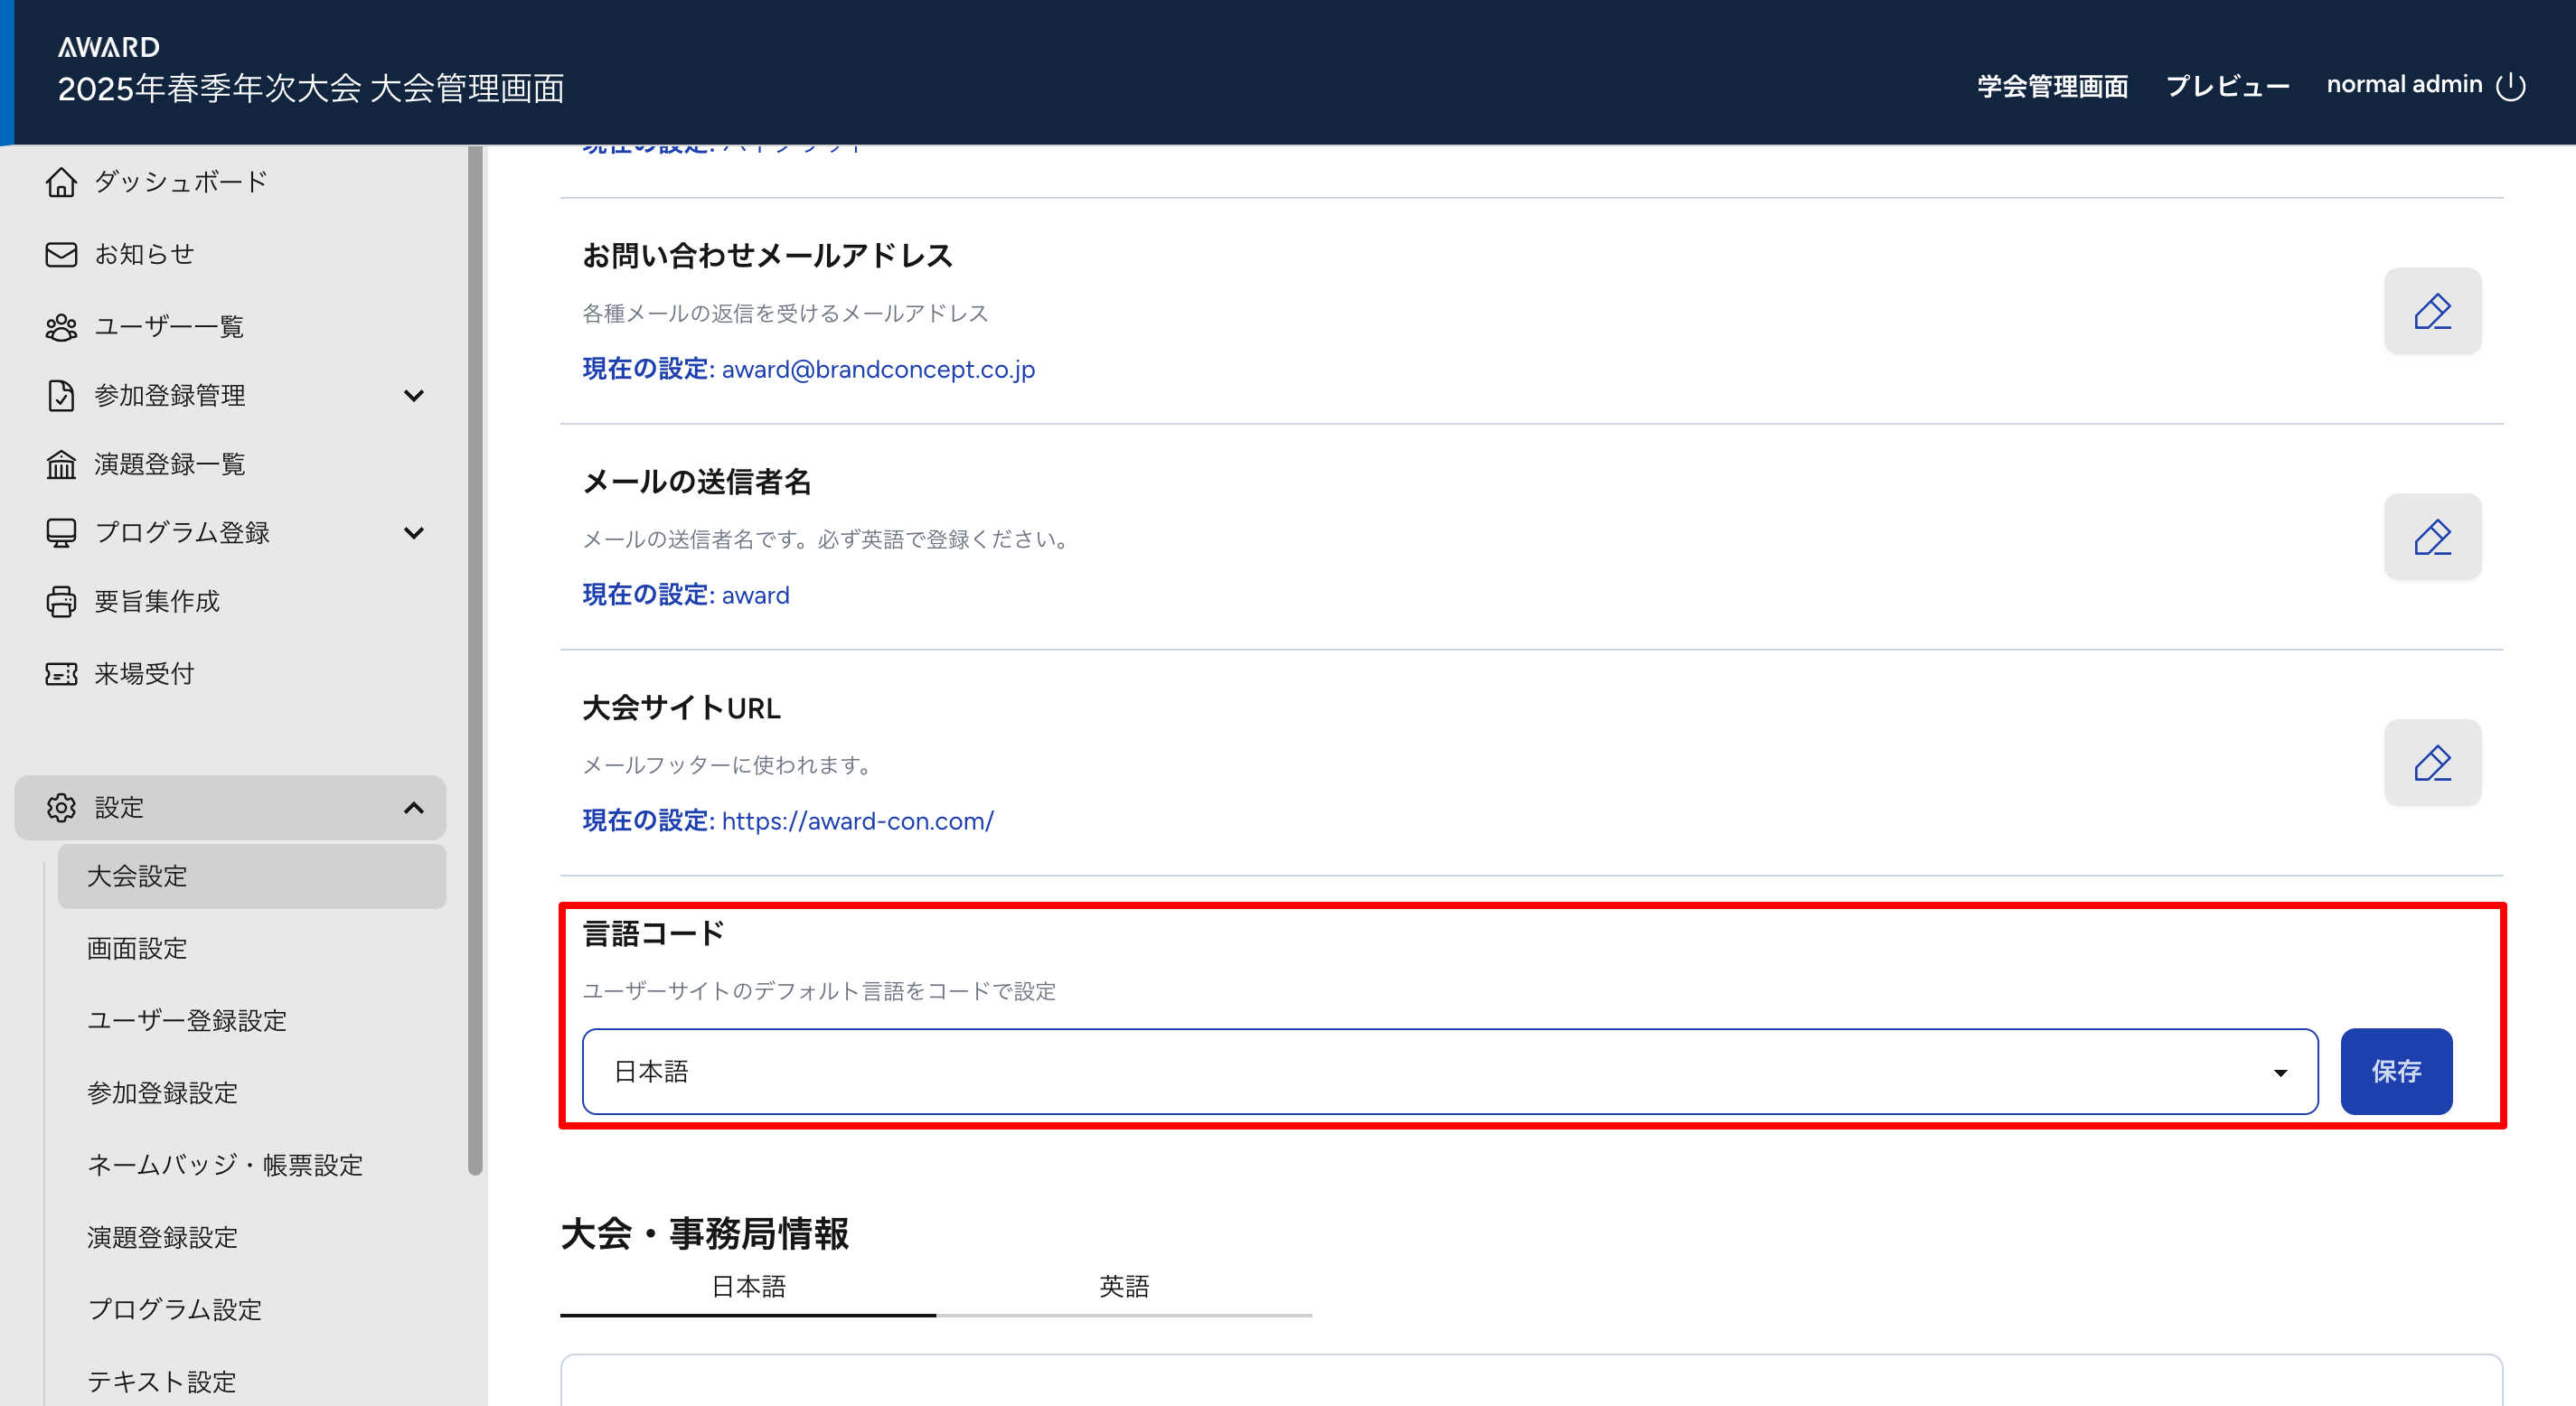Open the 学会管理画面 link
This screenshot has width=2576, height=1406.
[2052, 86]
